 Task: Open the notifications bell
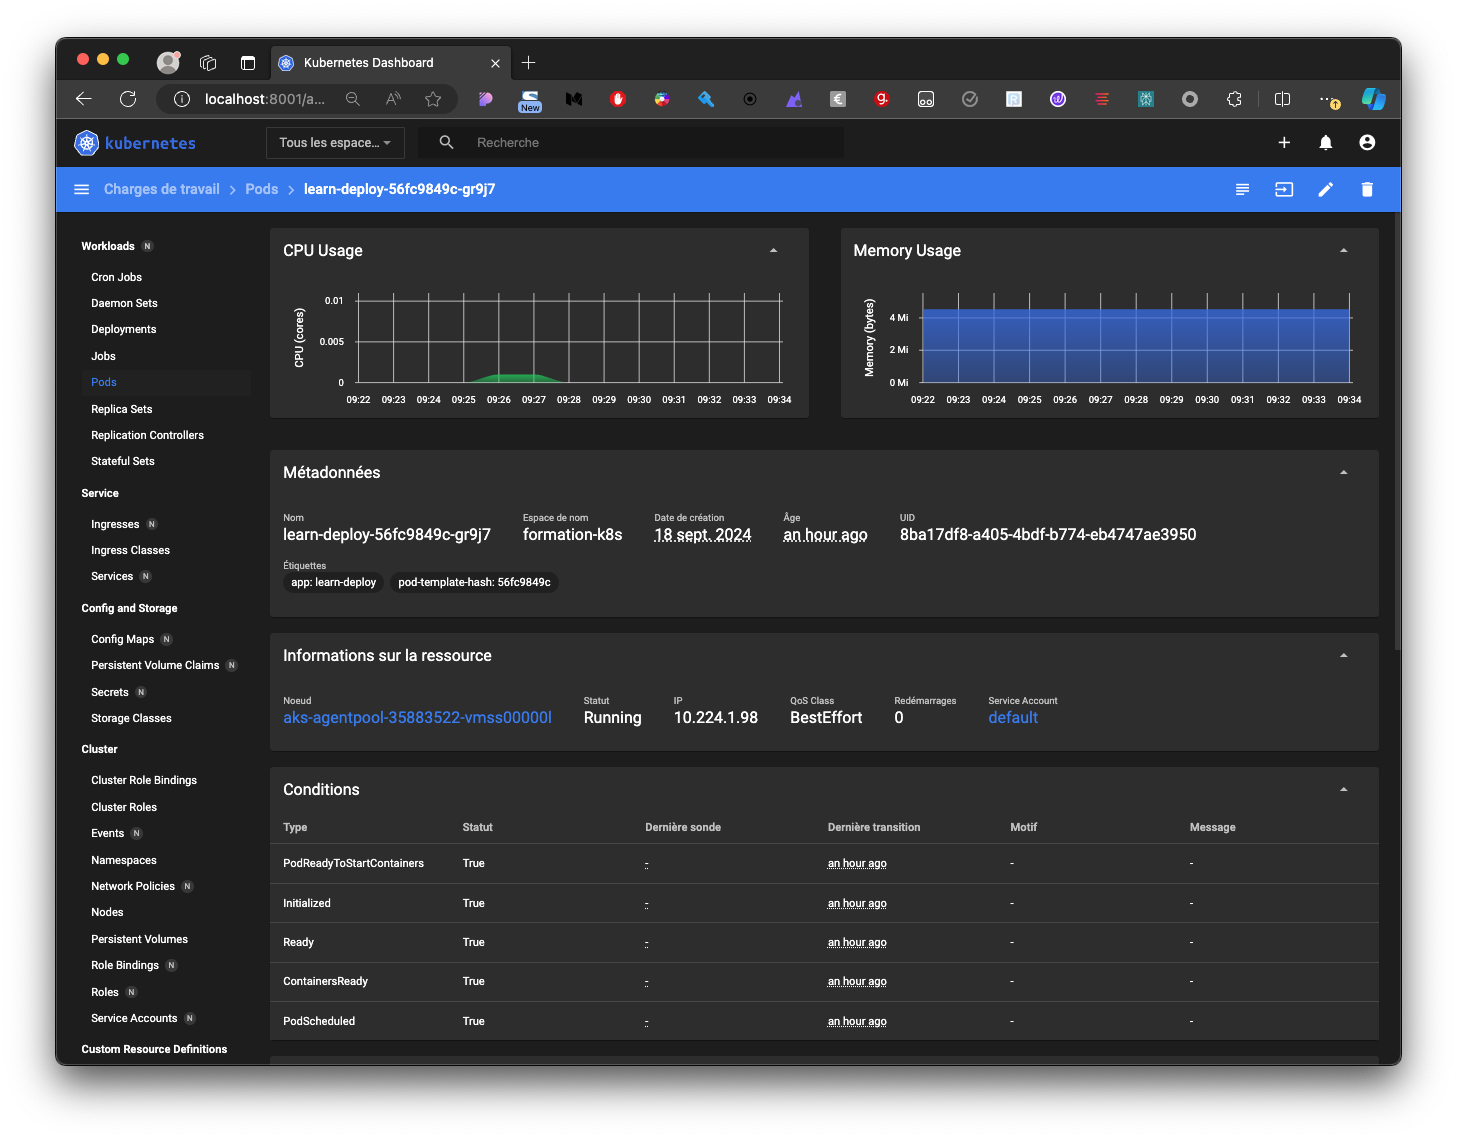(x=1325, y=143)
